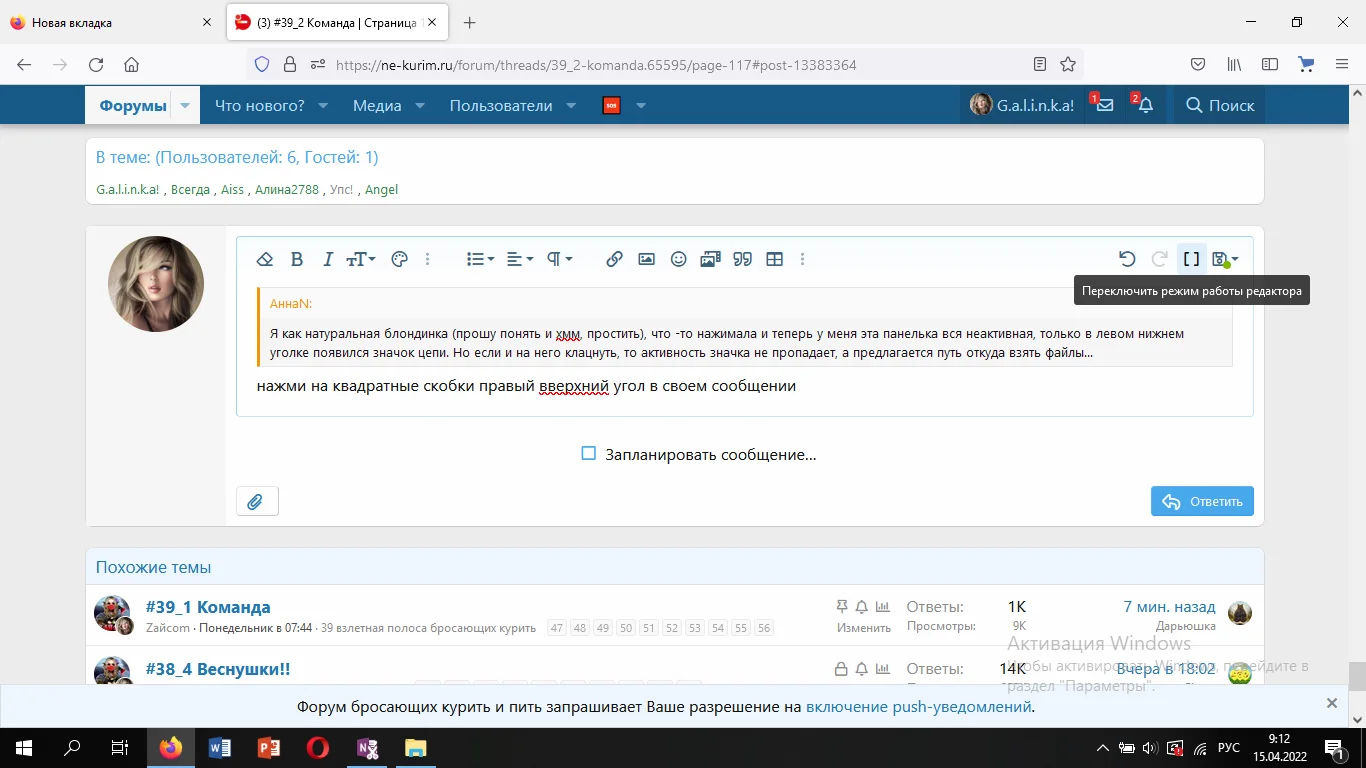Show more text formatting options
Viewport: 1366px width, 768px height.
click(x=427, y=259)
